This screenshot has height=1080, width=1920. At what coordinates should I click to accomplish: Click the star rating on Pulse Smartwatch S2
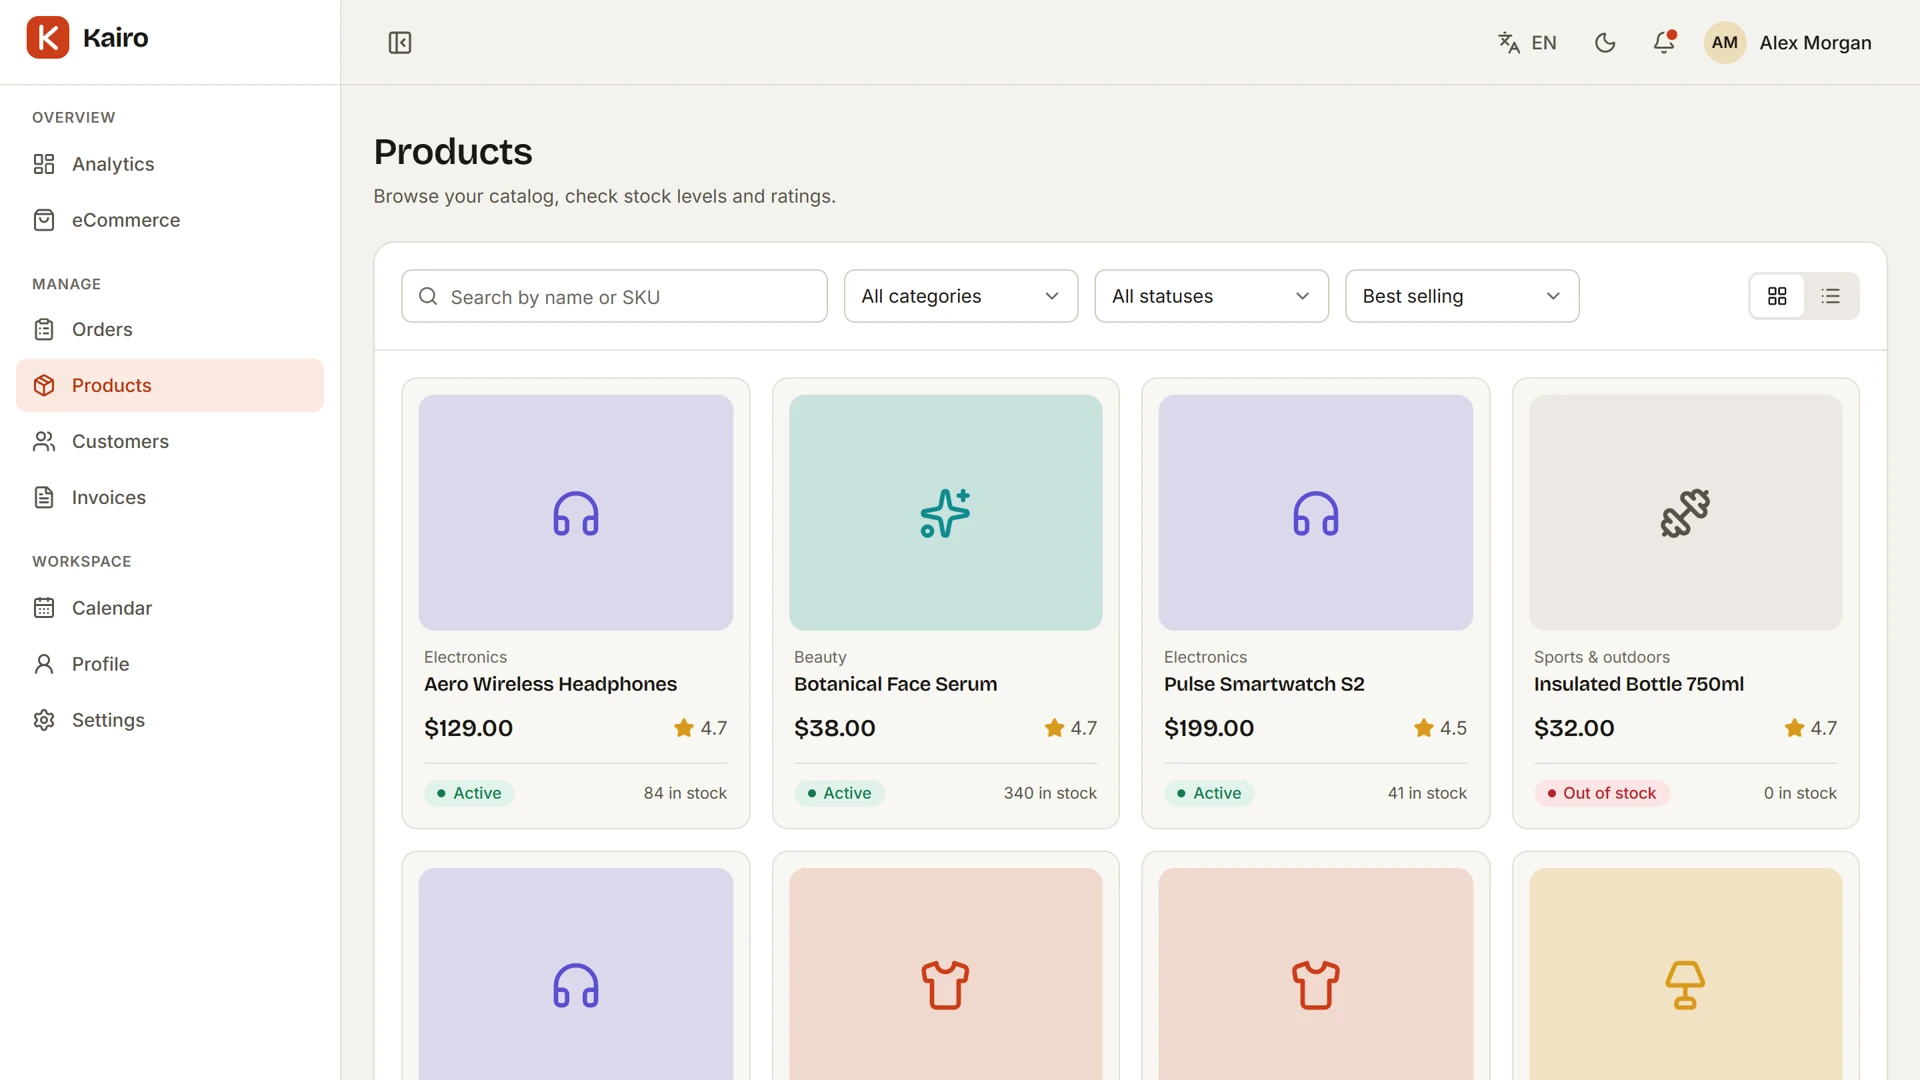1440,728
